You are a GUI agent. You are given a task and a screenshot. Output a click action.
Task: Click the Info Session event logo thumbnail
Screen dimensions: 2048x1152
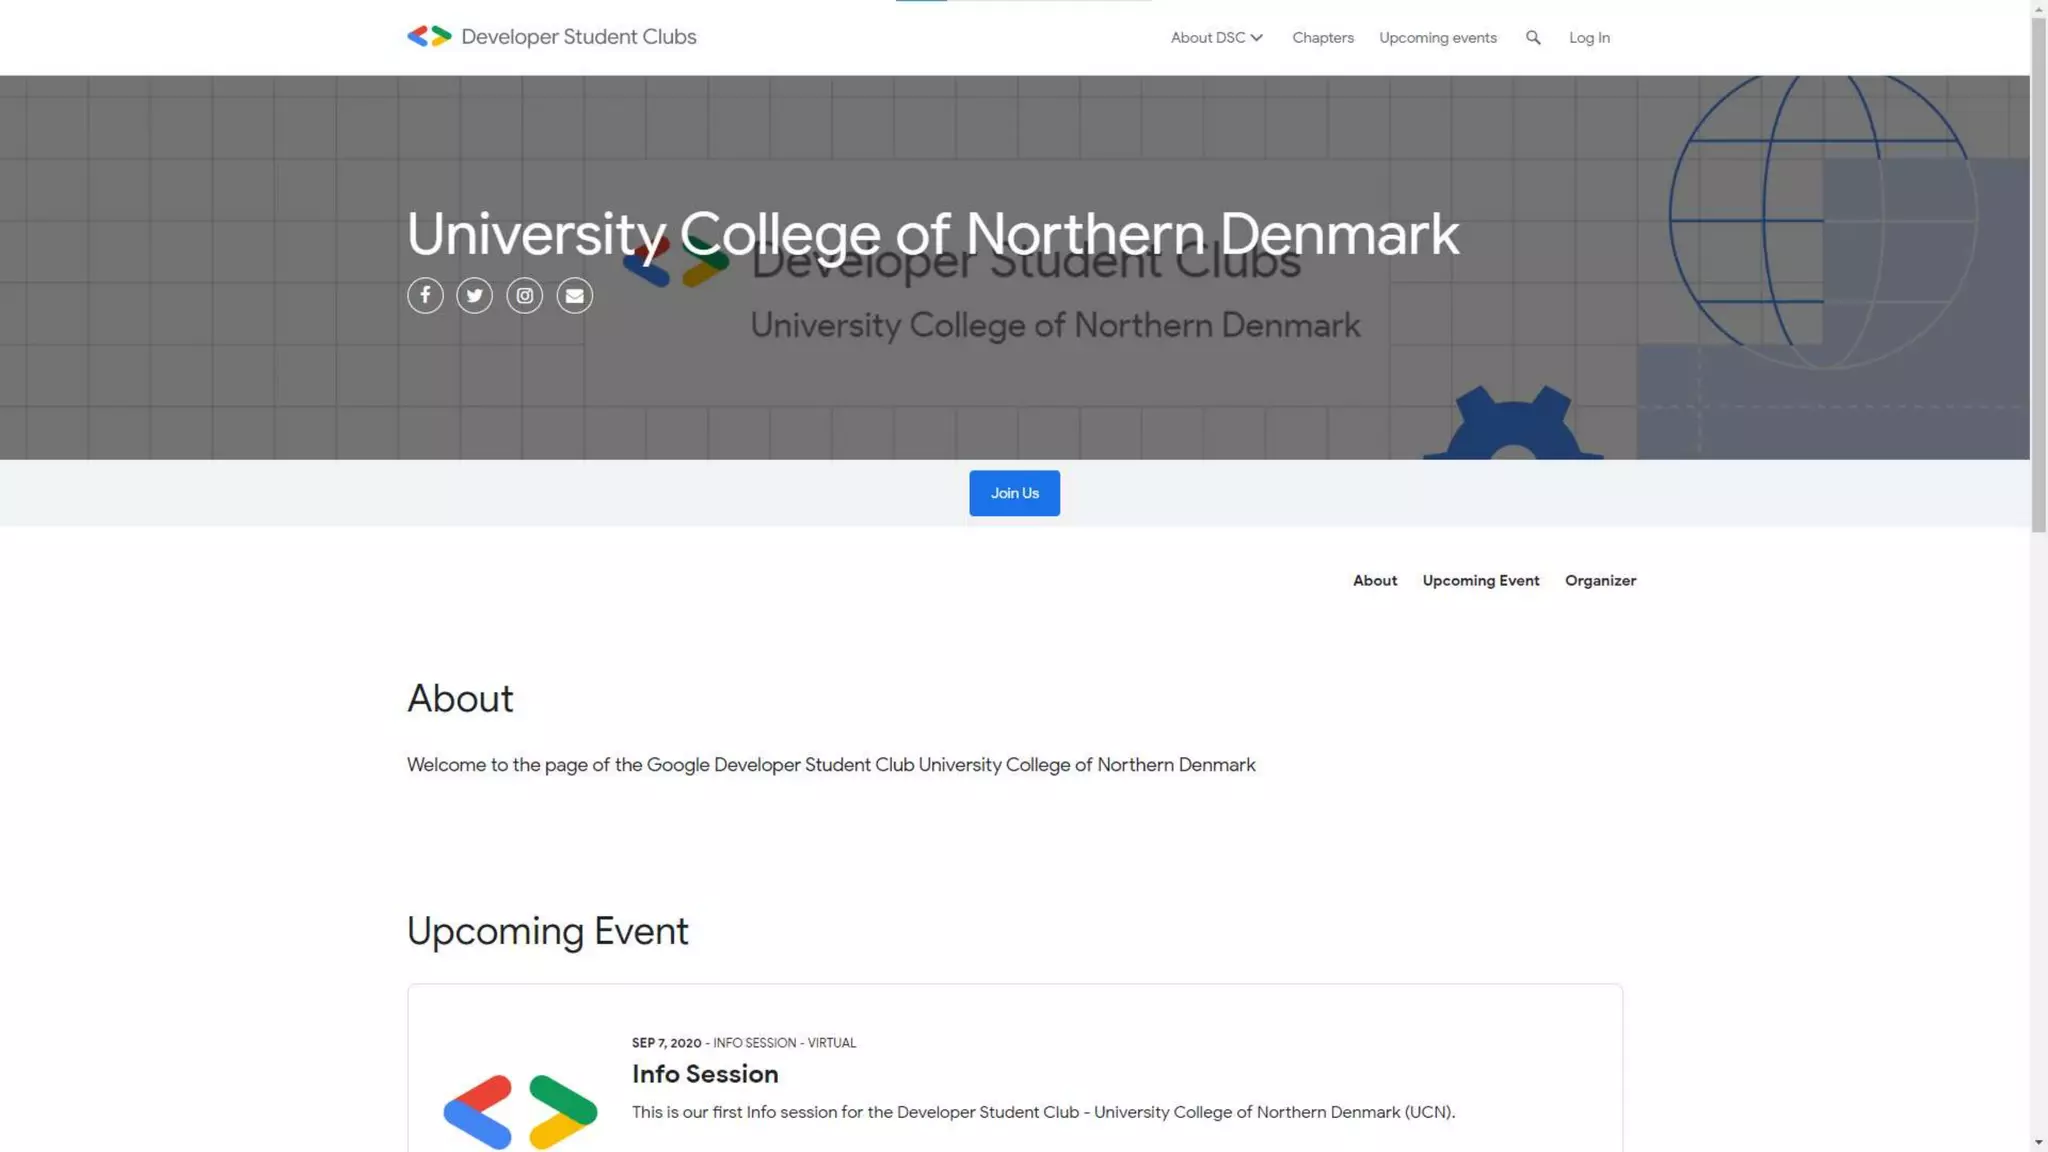[x=520, y=1111]
